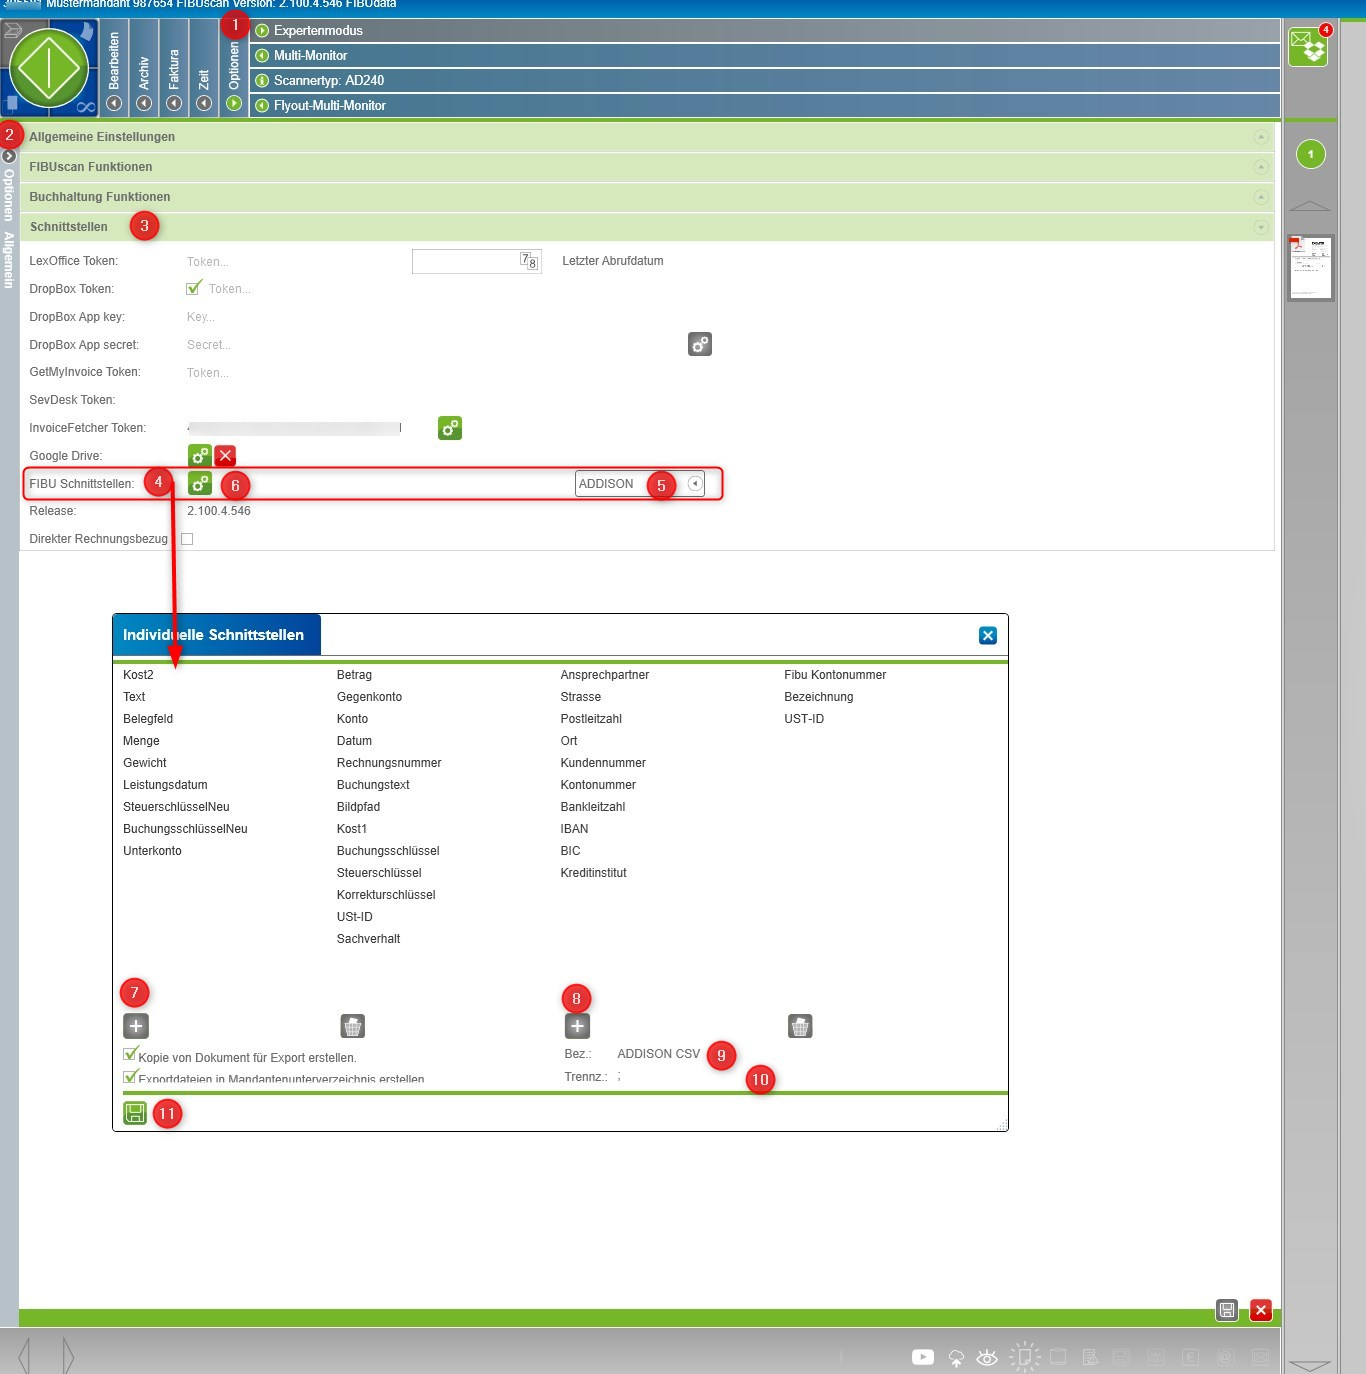
Task: Click the Multi-Monitor option
Action: (310, 56)
